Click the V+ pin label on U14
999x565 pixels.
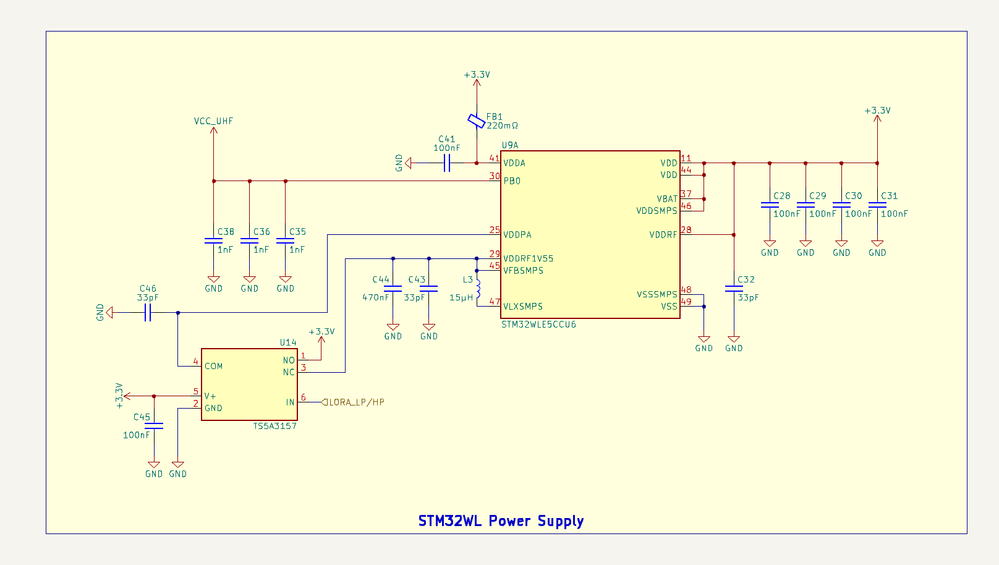click(x=210, y=396)
